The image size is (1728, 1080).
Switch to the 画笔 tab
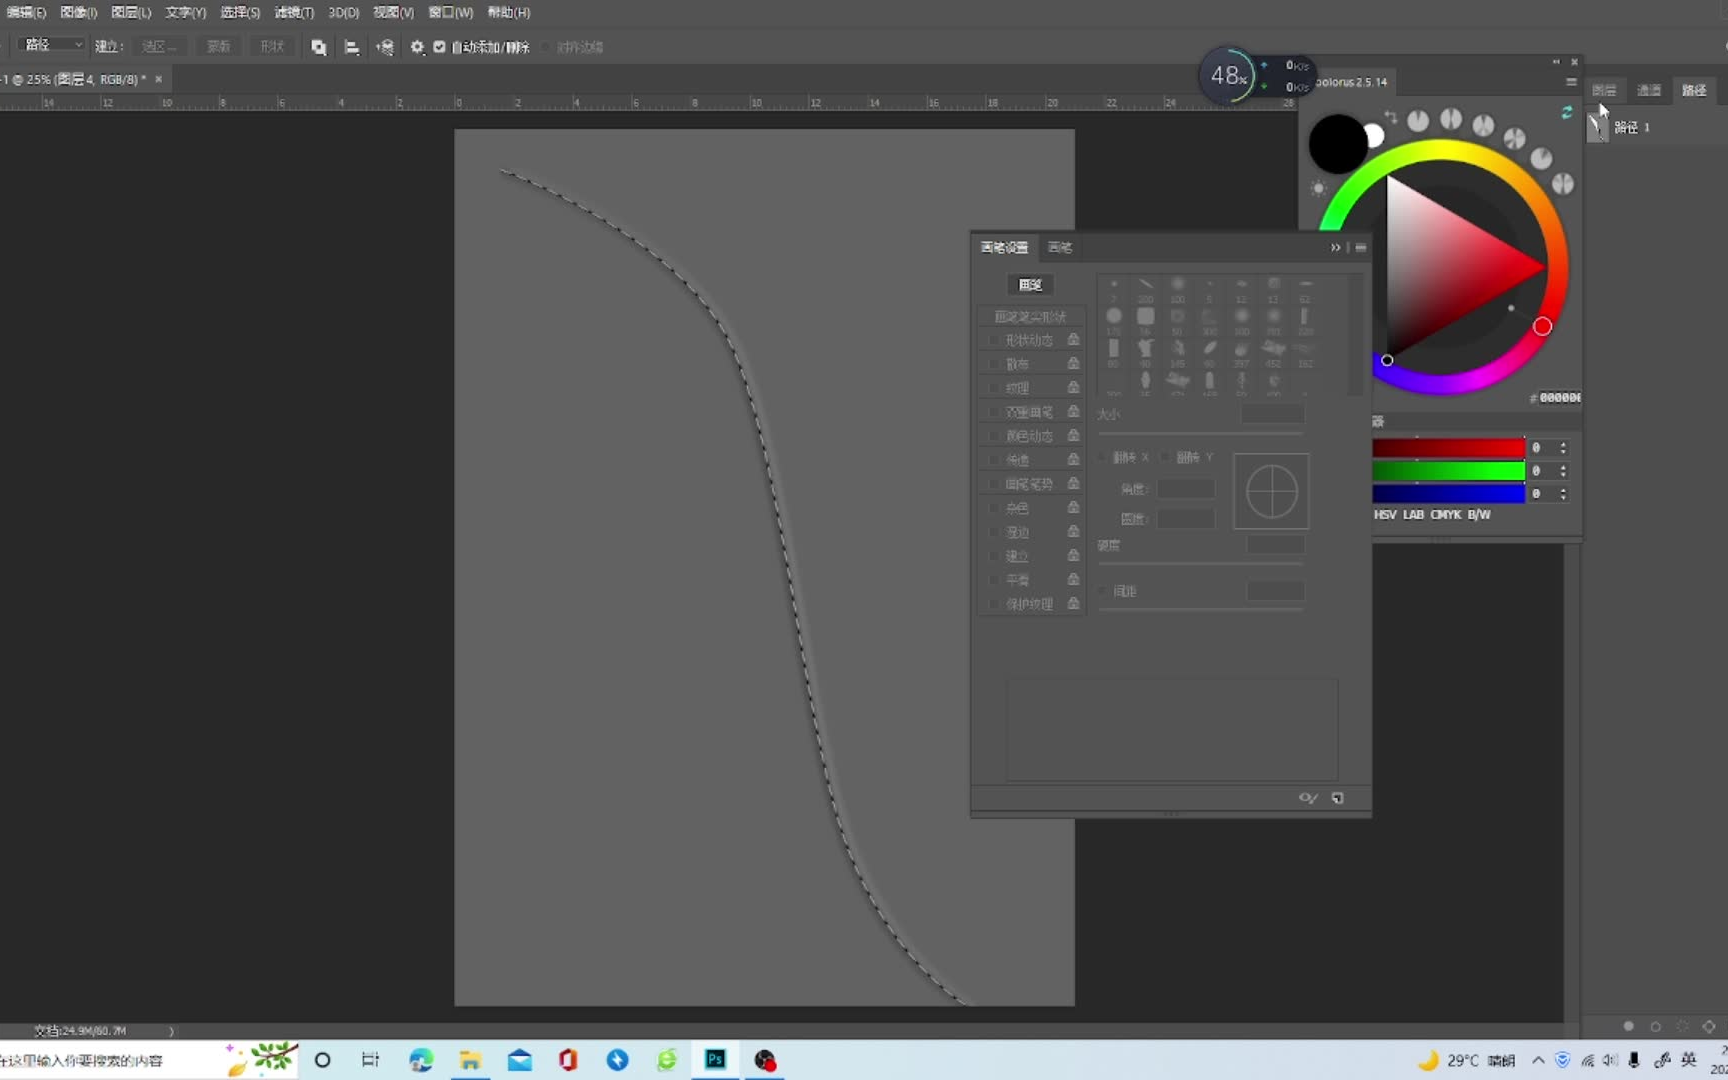[x=1060, y=248]
